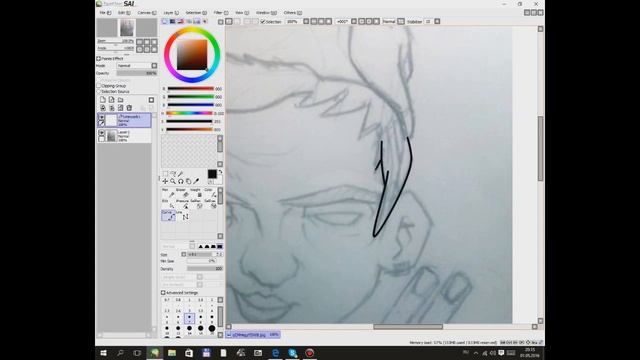The width and height of the screenshot is (640, 360).
Task: Swap foreground and background colors arrow
Action: pyautogui.click(x=220, y=172)
